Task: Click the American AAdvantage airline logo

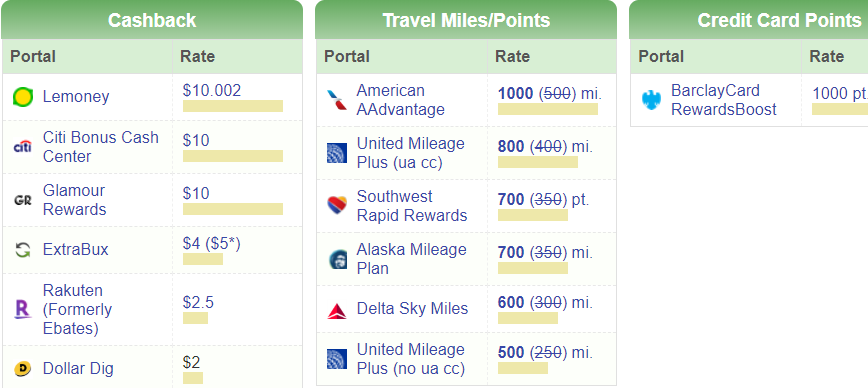Action: coord(337,100)
